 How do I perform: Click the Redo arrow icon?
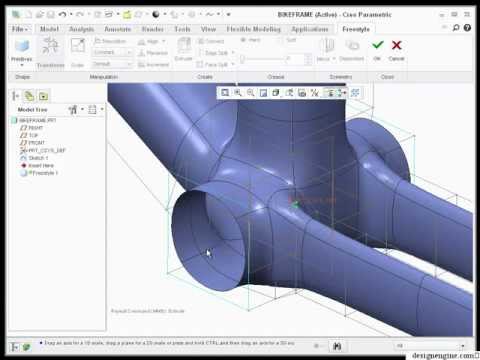80,14
